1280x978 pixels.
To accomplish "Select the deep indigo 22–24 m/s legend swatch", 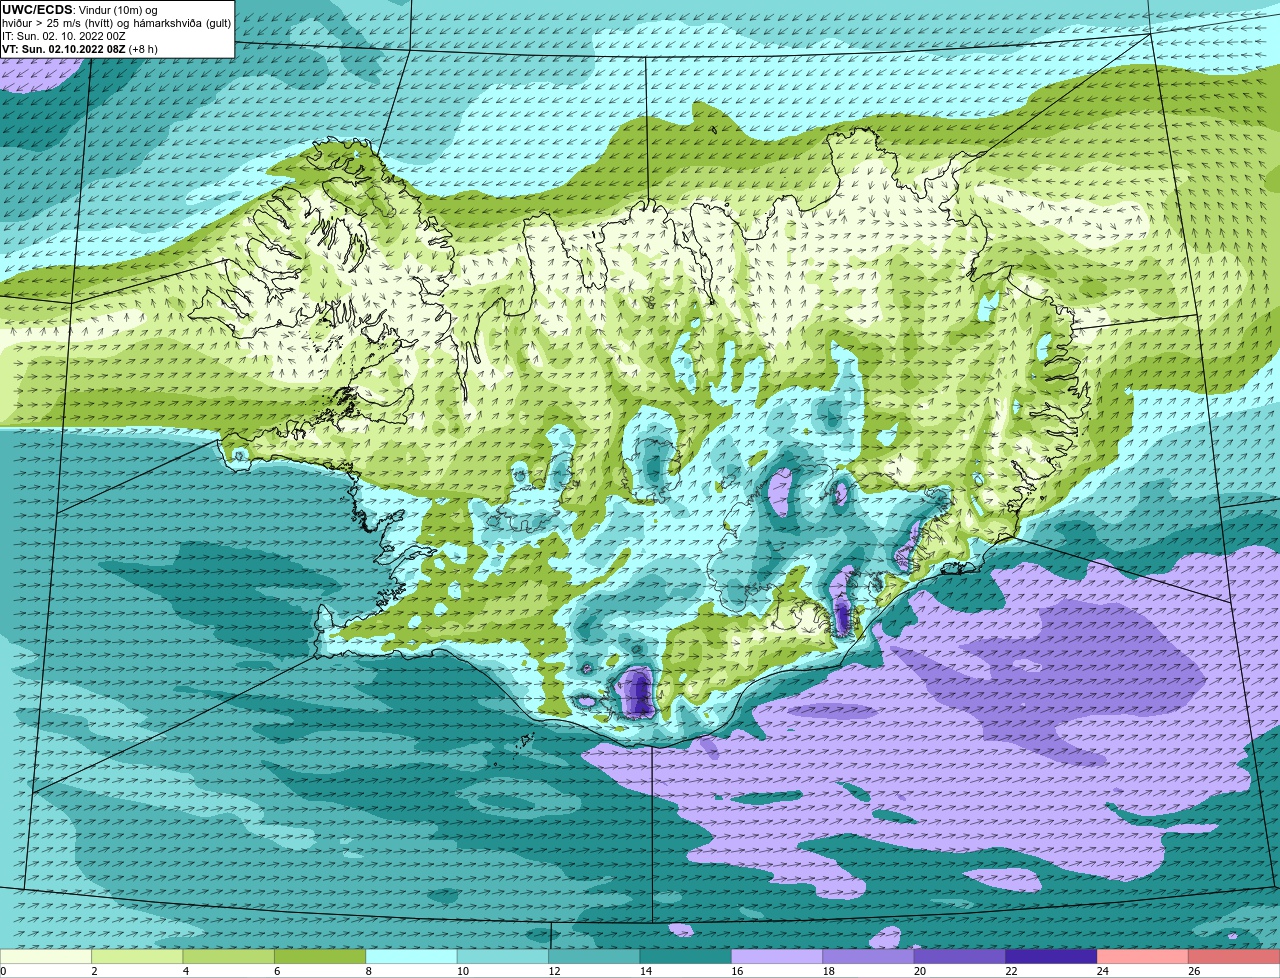I will [x=1052, y=957].
